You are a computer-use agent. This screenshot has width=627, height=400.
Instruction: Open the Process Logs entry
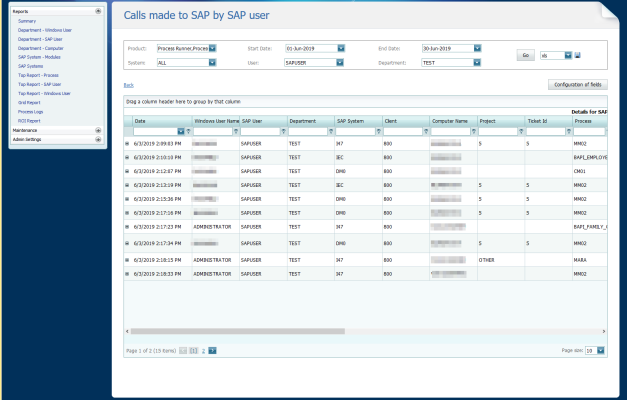pyautogui.click(x=30, y=112)
